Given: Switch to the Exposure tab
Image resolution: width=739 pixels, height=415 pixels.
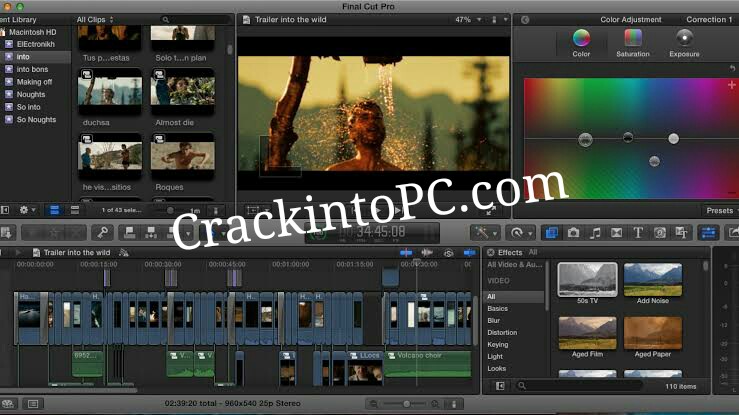Looking at the screenshot, I should coord(684,43).
